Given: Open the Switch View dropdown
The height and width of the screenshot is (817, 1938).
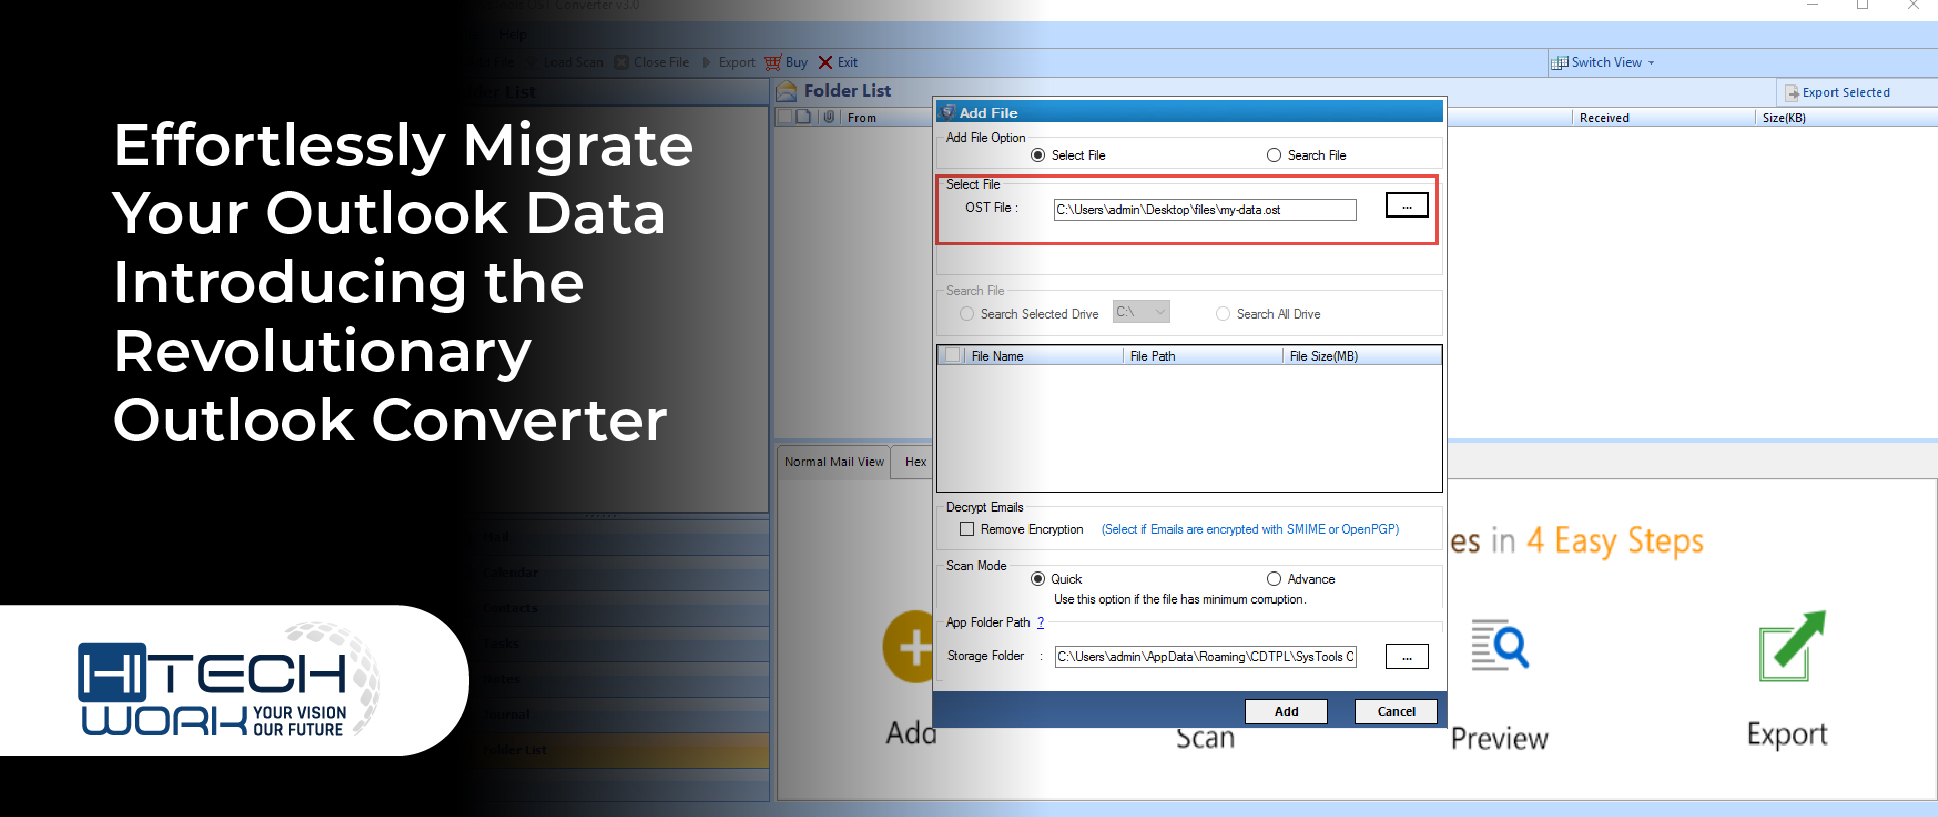Looking at the screenshot, I should click(1603, 62).
